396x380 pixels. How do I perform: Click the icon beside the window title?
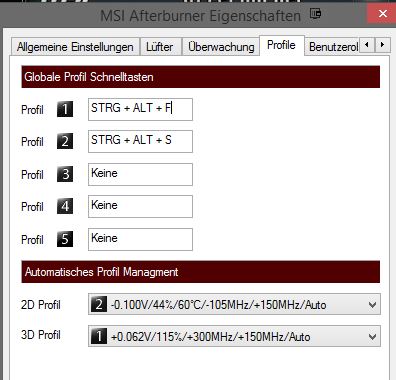click(x=315, y=14)
